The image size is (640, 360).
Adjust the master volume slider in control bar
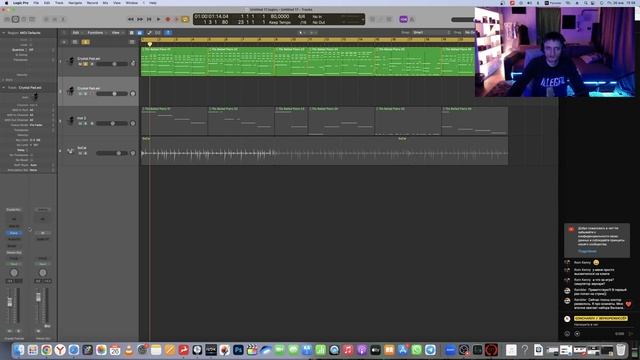(x=463, y=19)
